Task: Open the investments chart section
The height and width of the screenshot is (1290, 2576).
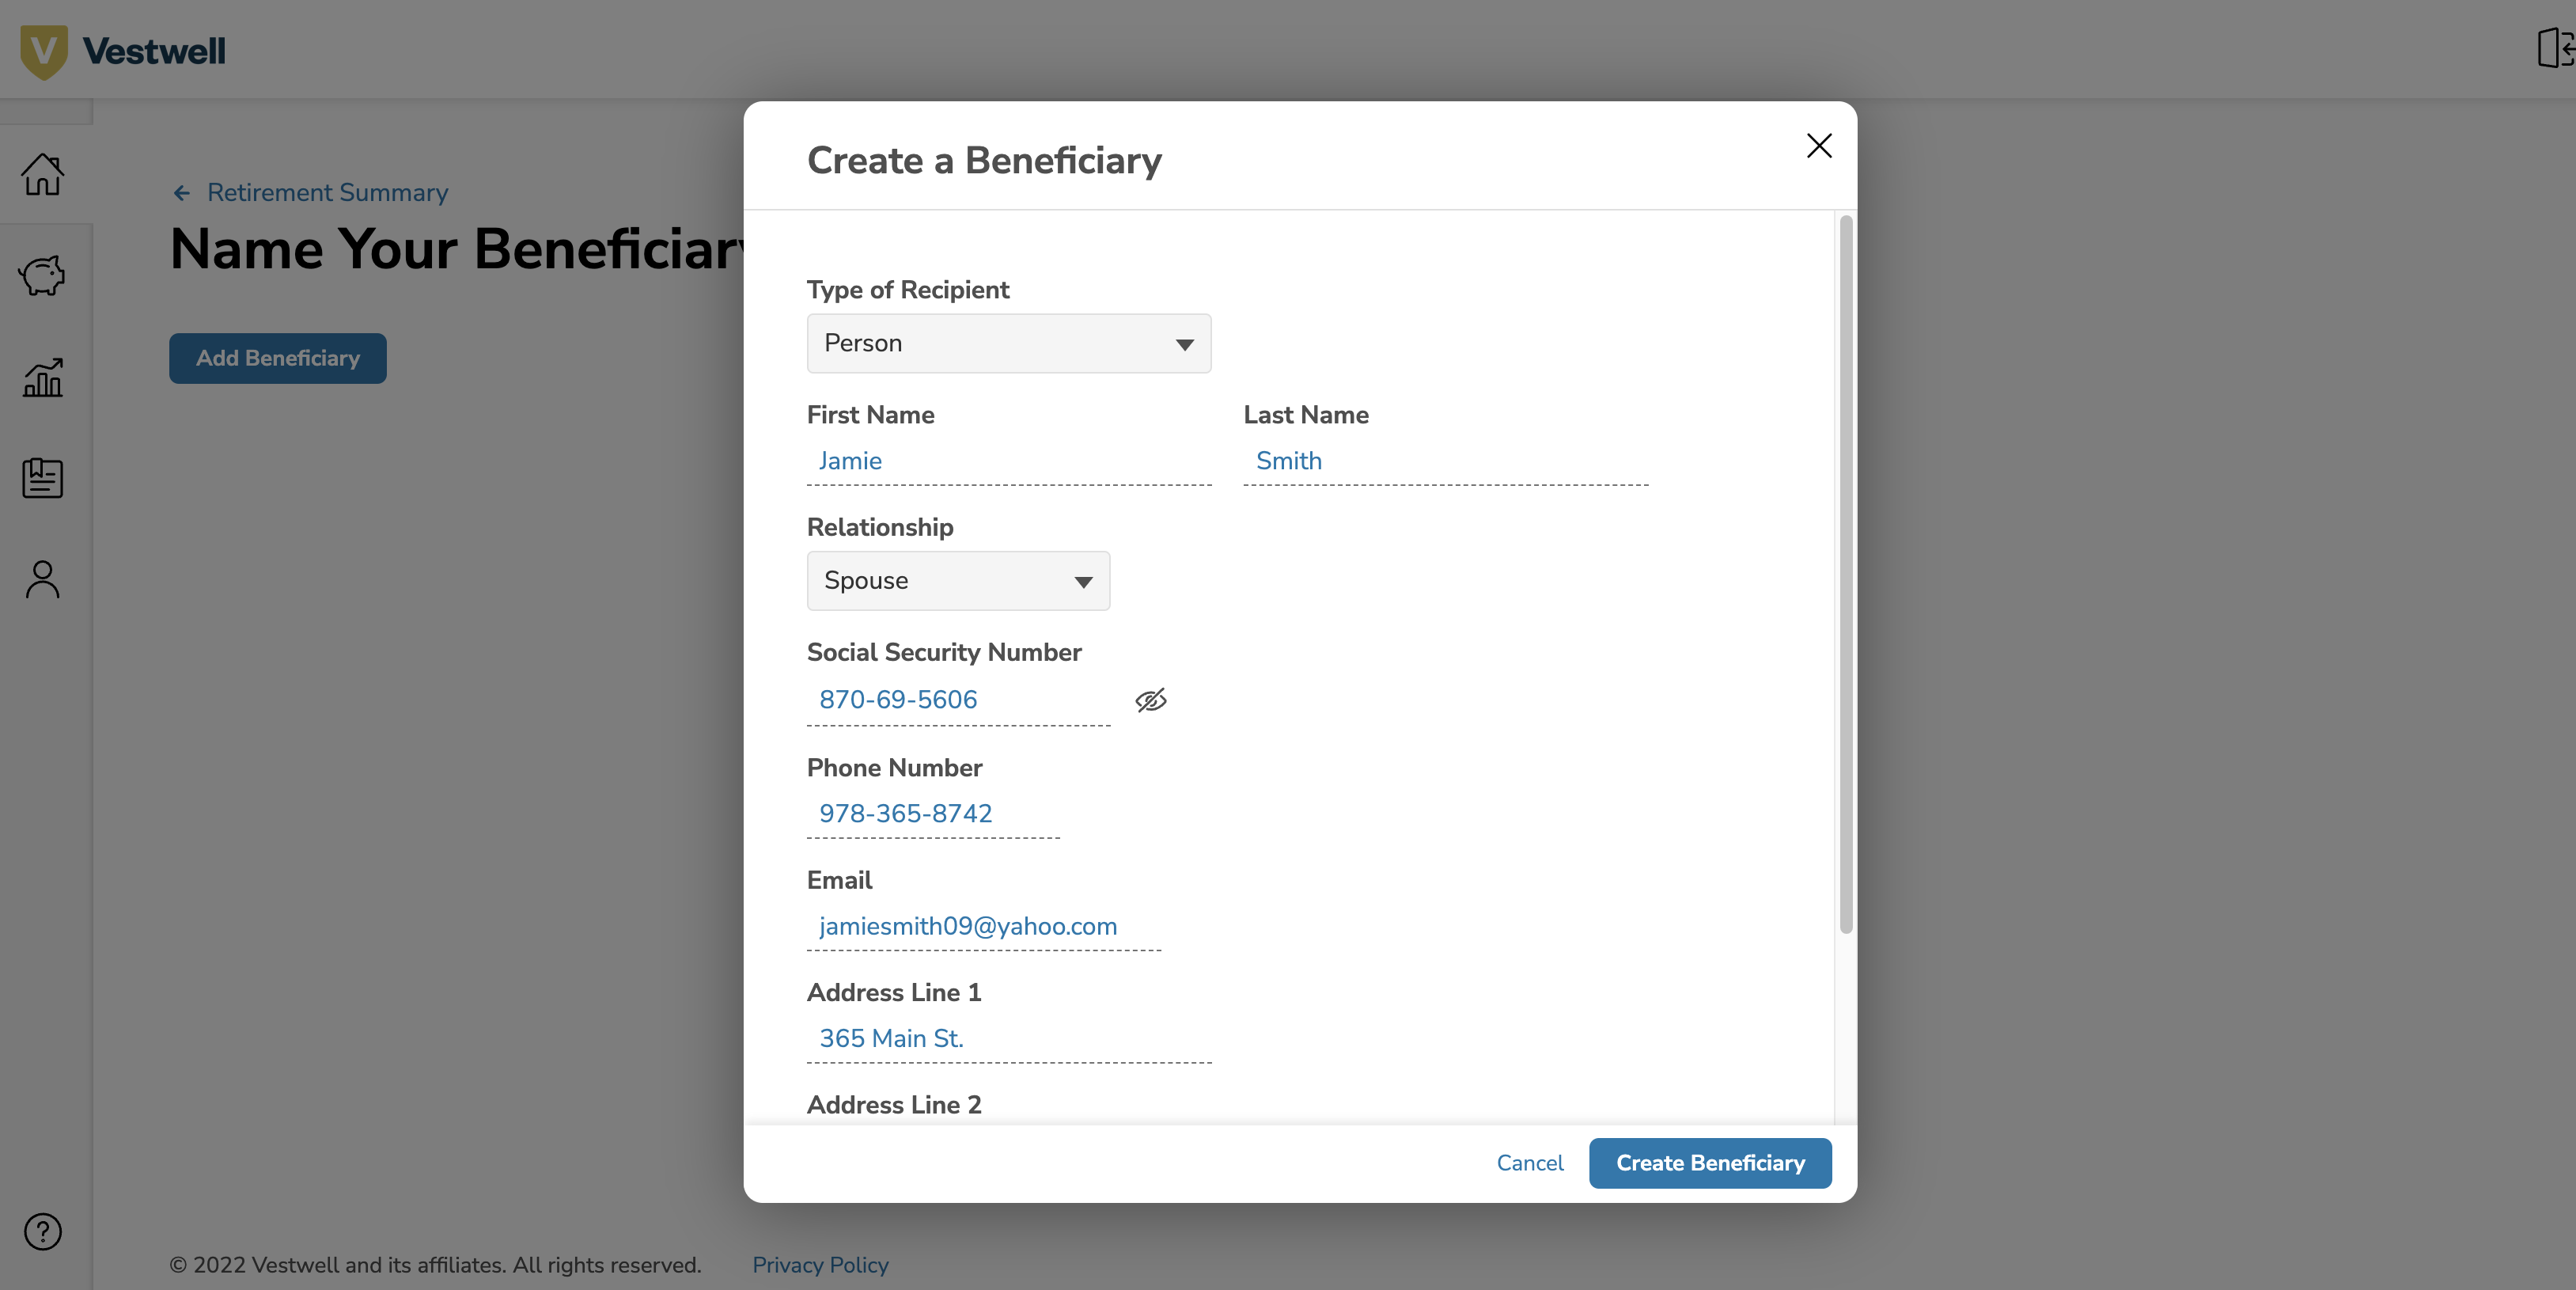Action: (42, 377)
